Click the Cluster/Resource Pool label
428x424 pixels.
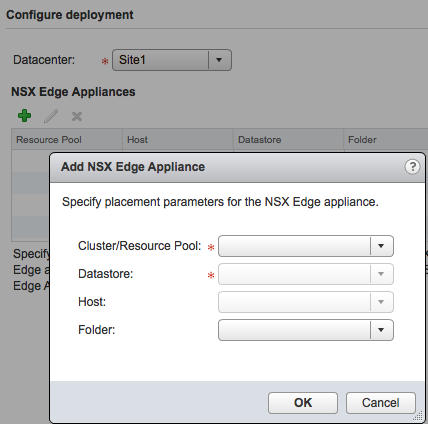pyautogui.click(x=140, y=246)
